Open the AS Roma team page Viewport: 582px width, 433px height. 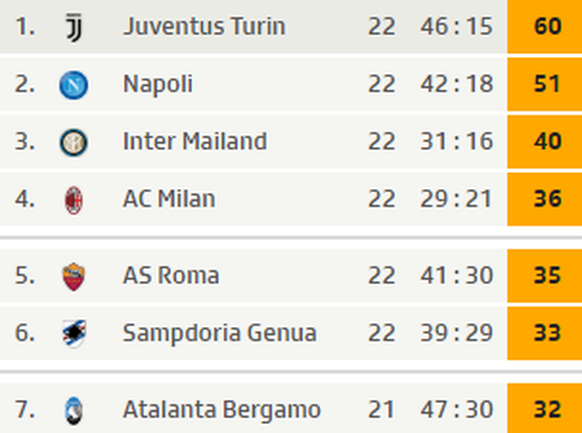pos(171,275)
